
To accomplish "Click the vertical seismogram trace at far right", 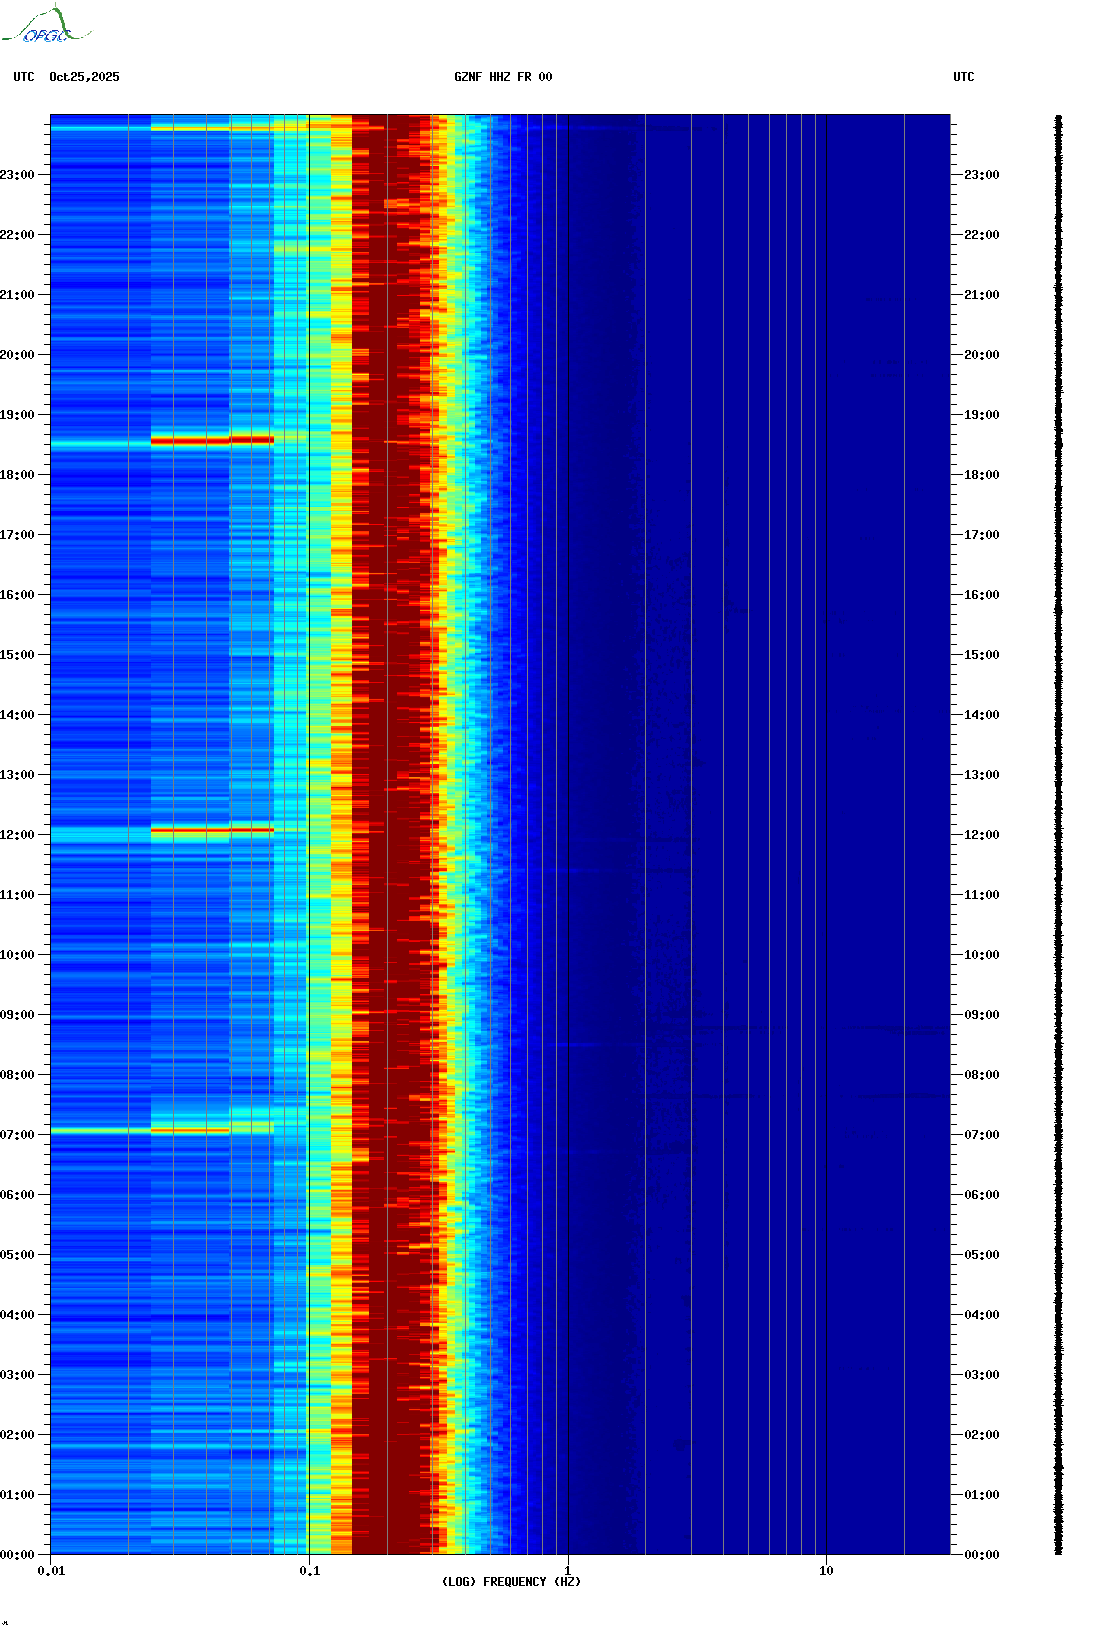I will [1058, 835].
